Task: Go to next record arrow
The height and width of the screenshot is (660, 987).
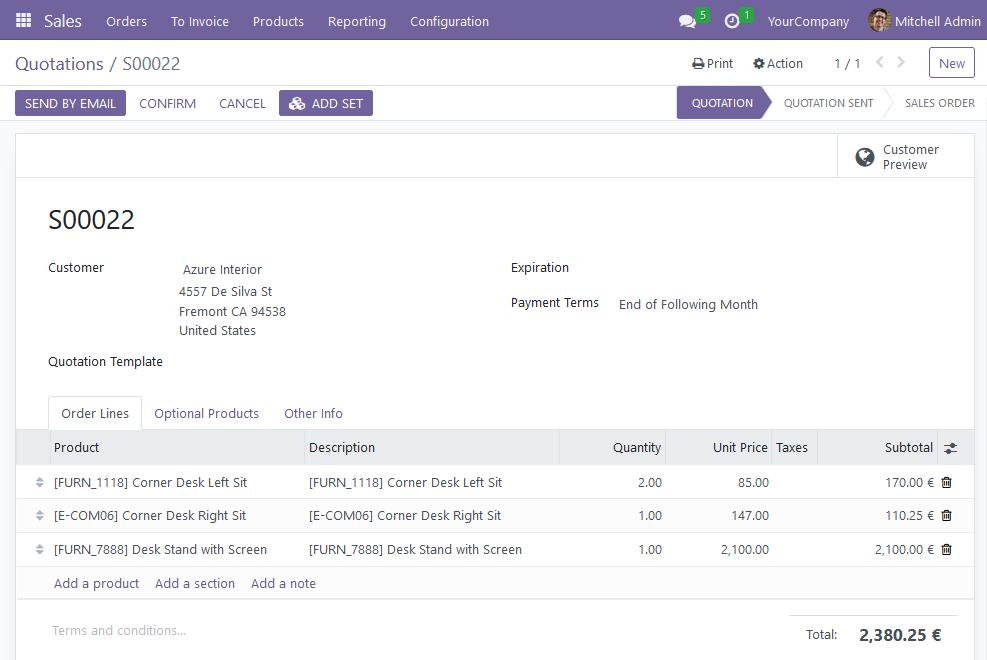Action: pyautogui.click(x=901, y=62)
